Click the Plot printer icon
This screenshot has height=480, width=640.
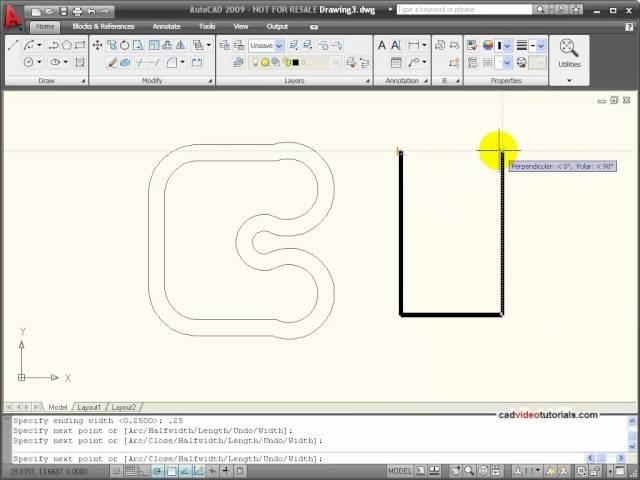(x=77, y=11)
